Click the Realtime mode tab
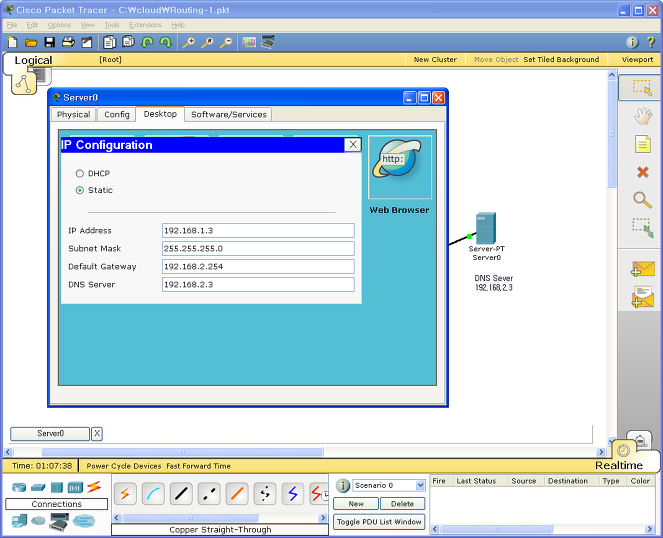 pyautogui.click(x=619, y=465)
